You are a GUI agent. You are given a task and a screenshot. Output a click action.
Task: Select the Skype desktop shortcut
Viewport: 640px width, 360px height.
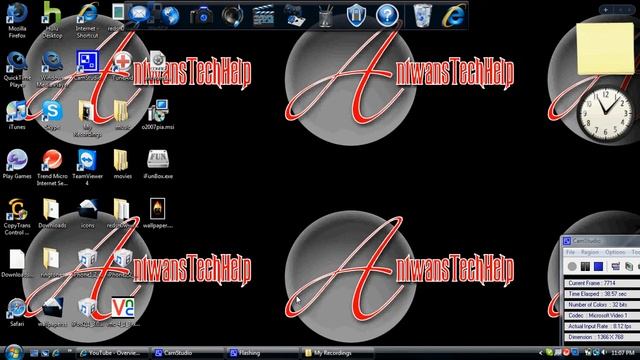52,115
